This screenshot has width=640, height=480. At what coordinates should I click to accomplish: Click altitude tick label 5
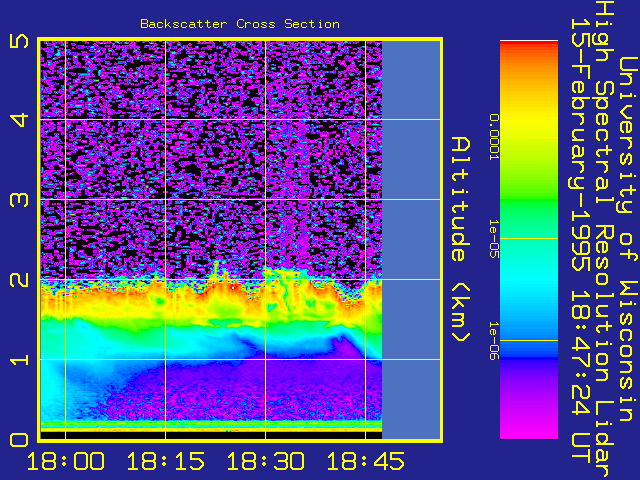tap(19, 41)
